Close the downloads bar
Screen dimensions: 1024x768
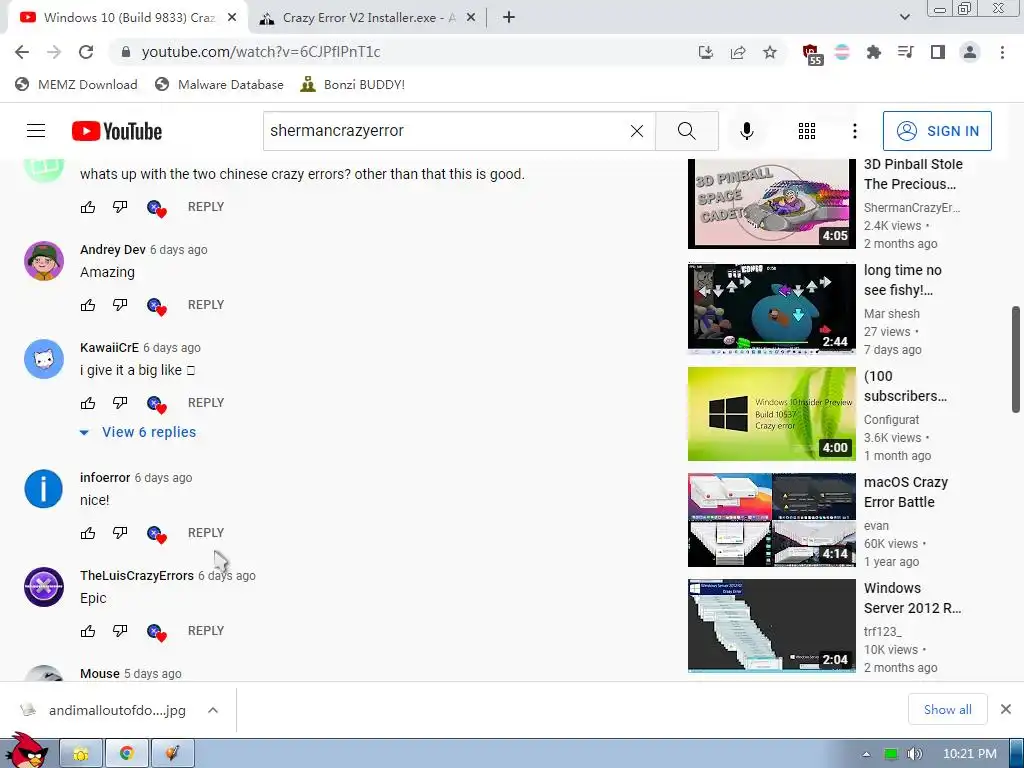point(1006,709)
